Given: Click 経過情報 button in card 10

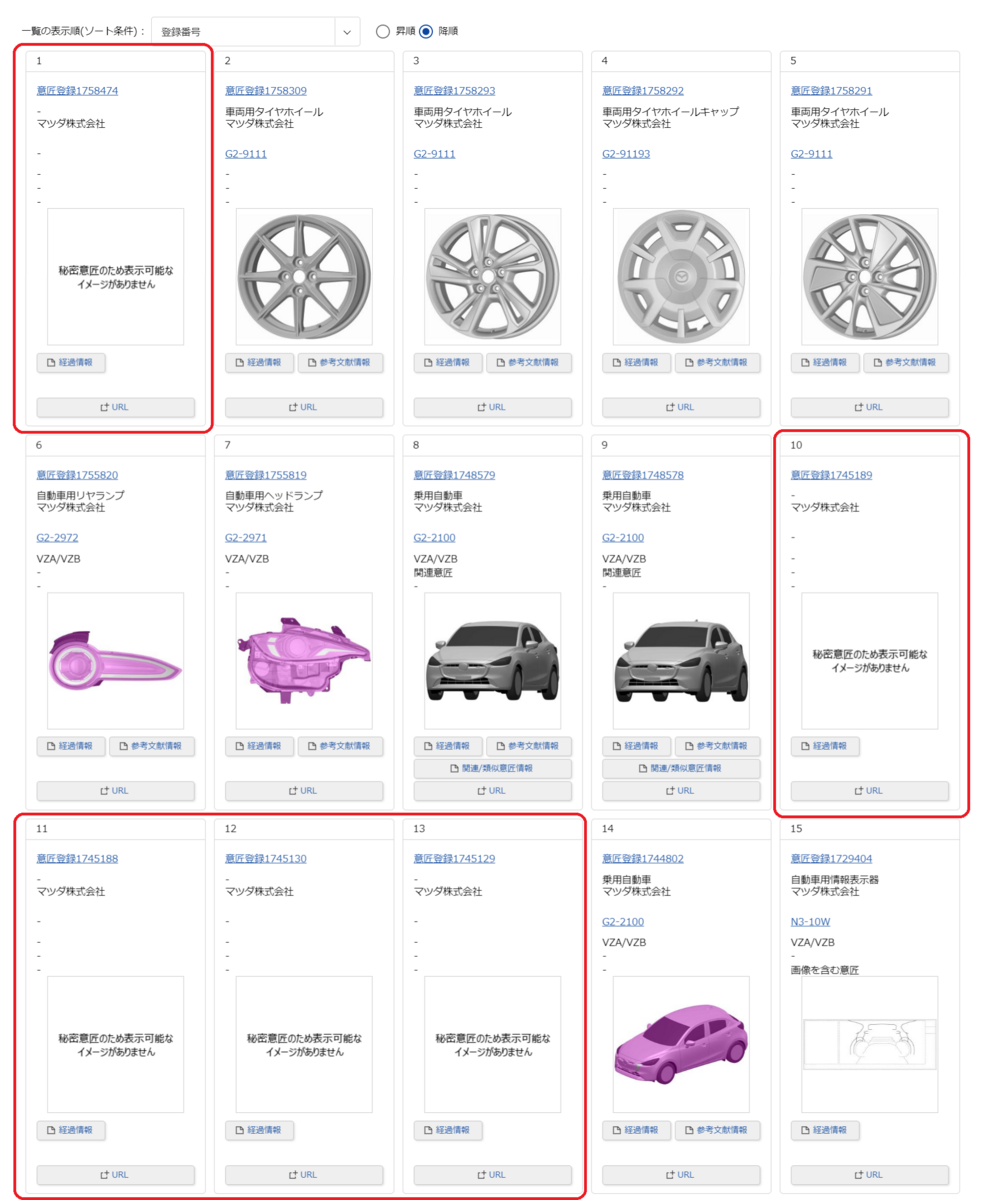Looking at the screenshot, I should point(825,746).
